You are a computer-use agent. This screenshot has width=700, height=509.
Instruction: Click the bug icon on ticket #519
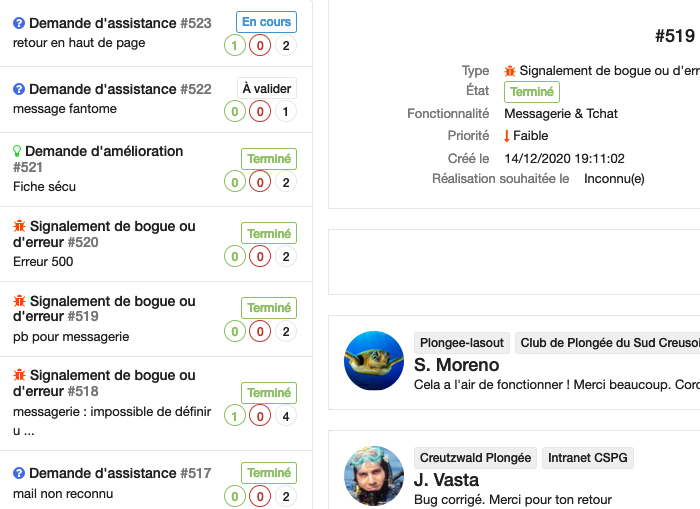19,301
